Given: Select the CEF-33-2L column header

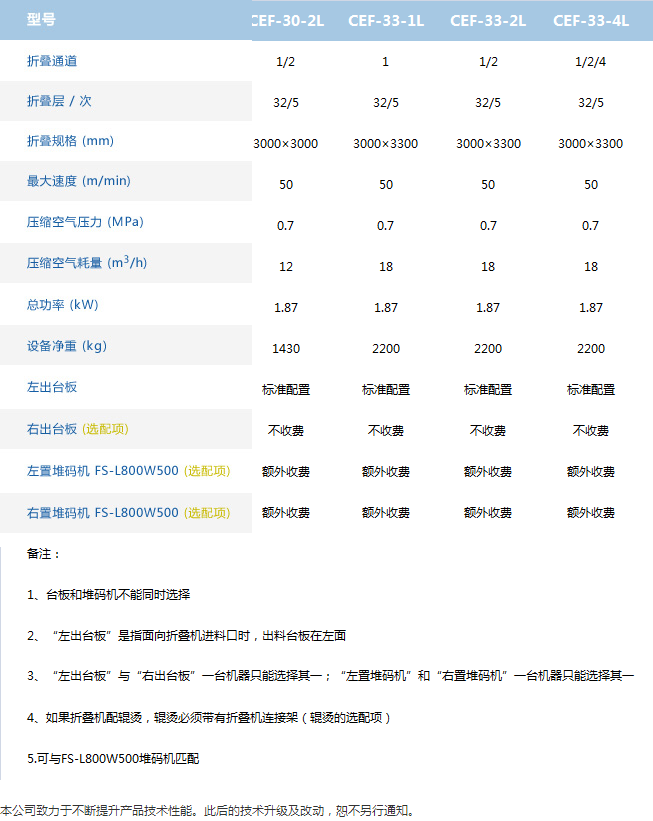Looking at the screenshot, I should point(488,20).
